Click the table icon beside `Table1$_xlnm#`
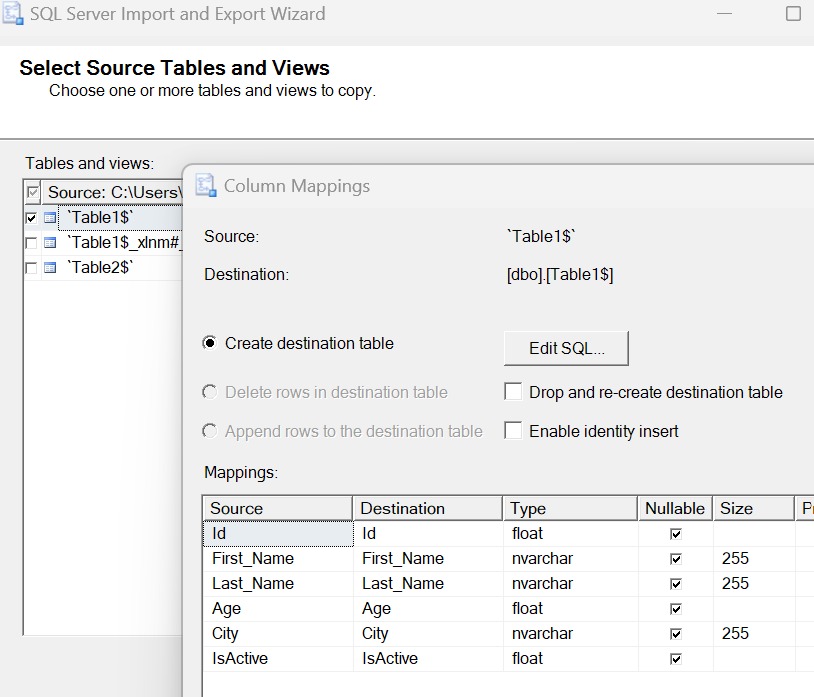 tap(50, 243)
